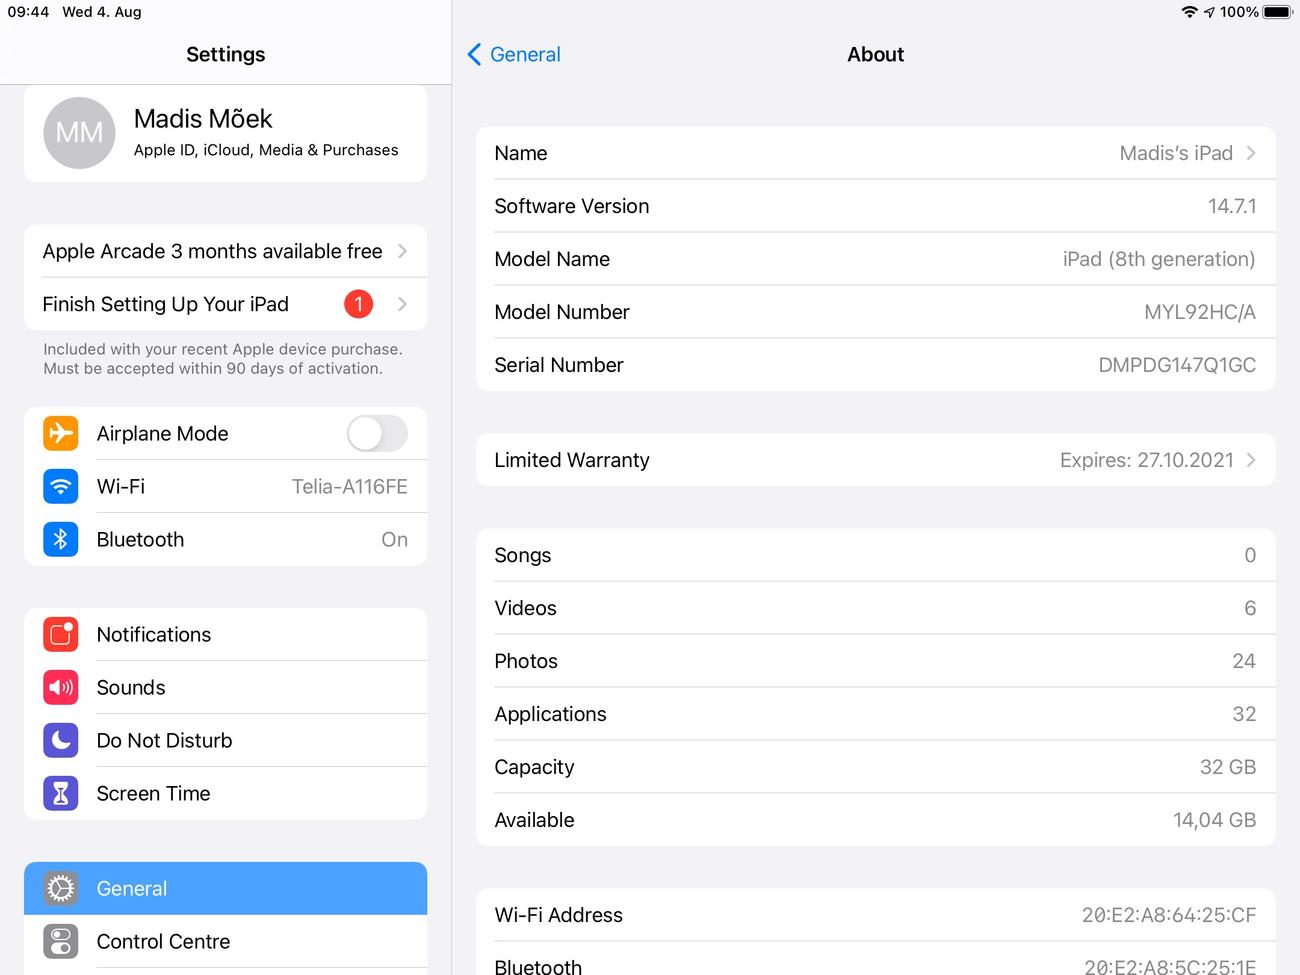Tap the Capacity 32 GB row
This screenshot has height=975, width=1300.
coord(875,767)
